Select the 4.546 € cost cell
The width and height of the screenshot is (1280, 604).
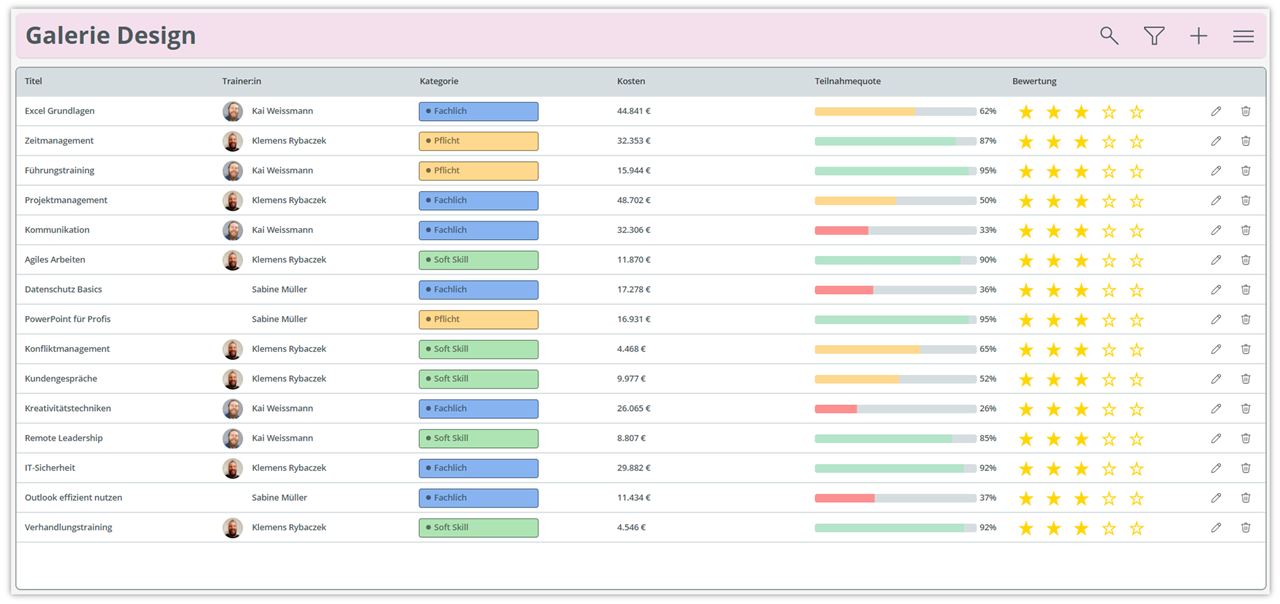(x=631, y=528)
